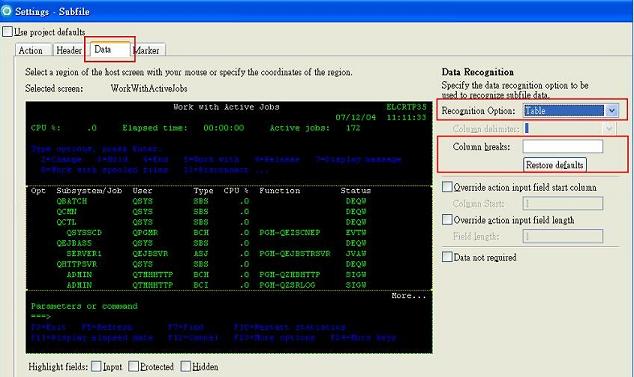Click the Column Start field
Image resolution: width=634 pixels, height=377 pixels.
[562, 203]
